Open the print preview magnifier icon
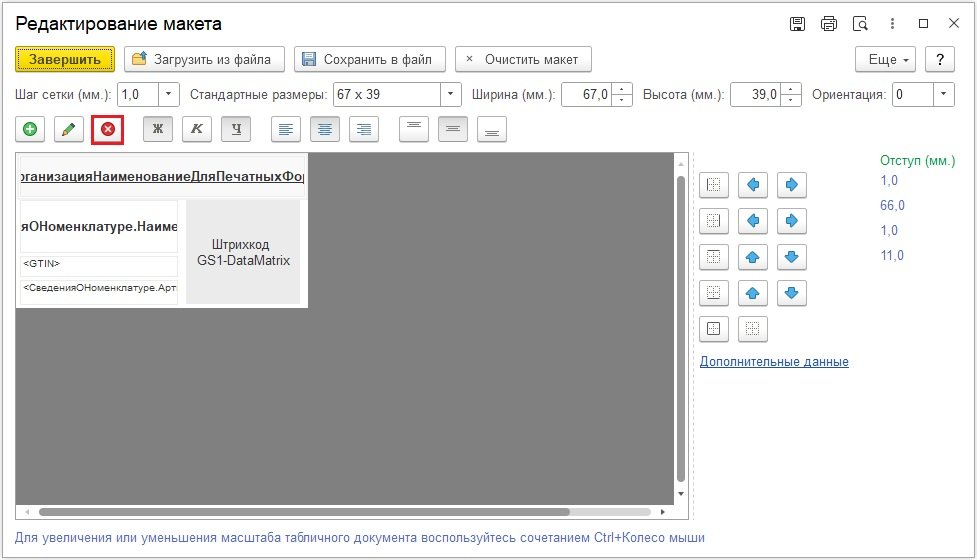977x560 pixels. (859, 24)
